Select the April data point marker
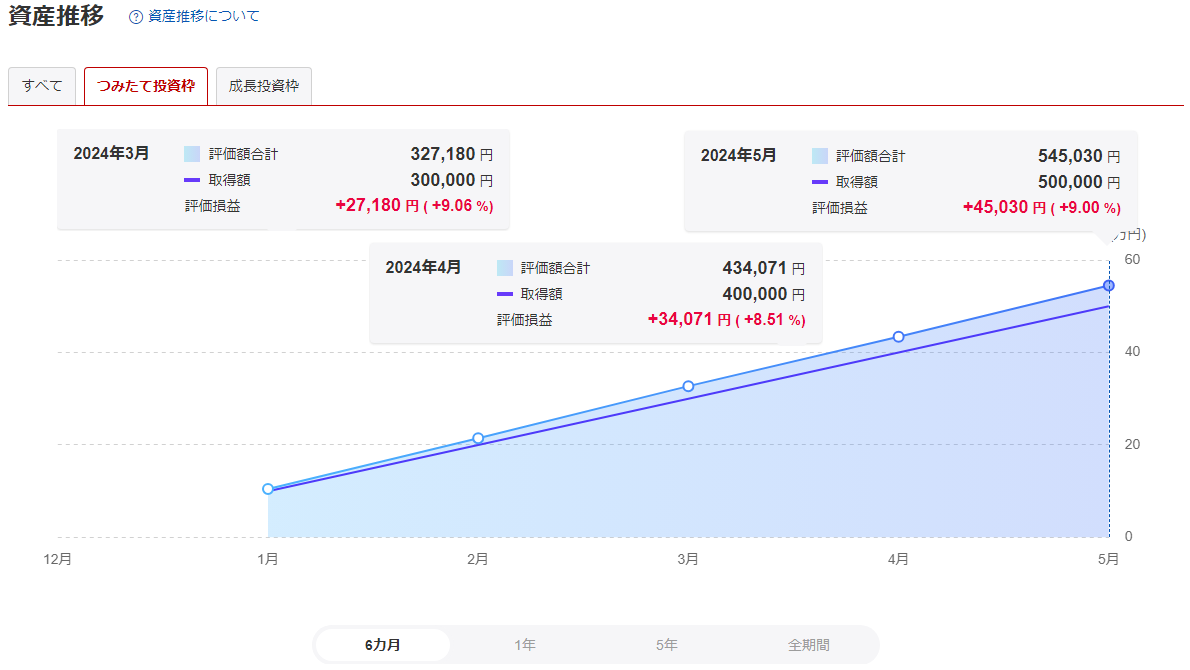This screenshot has width=1190, height=670. 898,337
